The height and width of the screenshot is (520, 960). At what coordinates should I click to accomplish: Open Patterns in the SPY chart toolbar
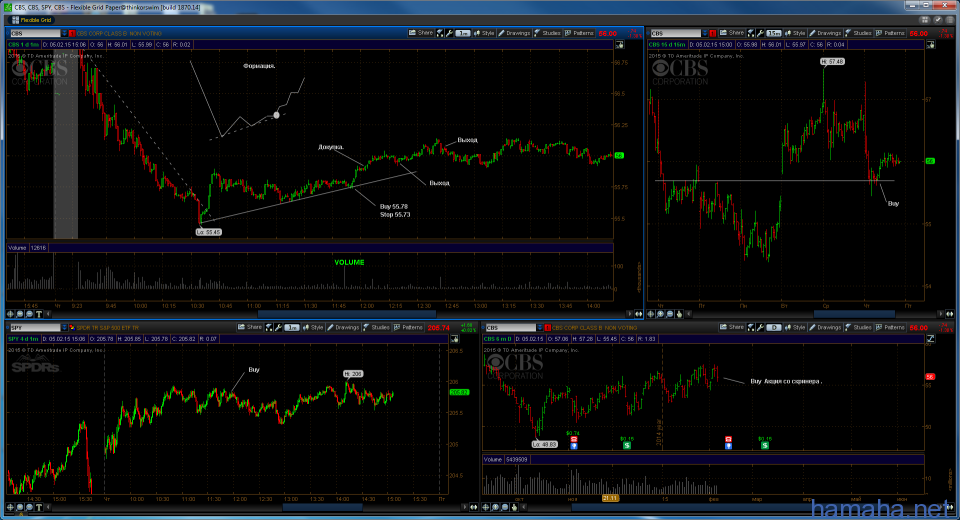(408, 328)
